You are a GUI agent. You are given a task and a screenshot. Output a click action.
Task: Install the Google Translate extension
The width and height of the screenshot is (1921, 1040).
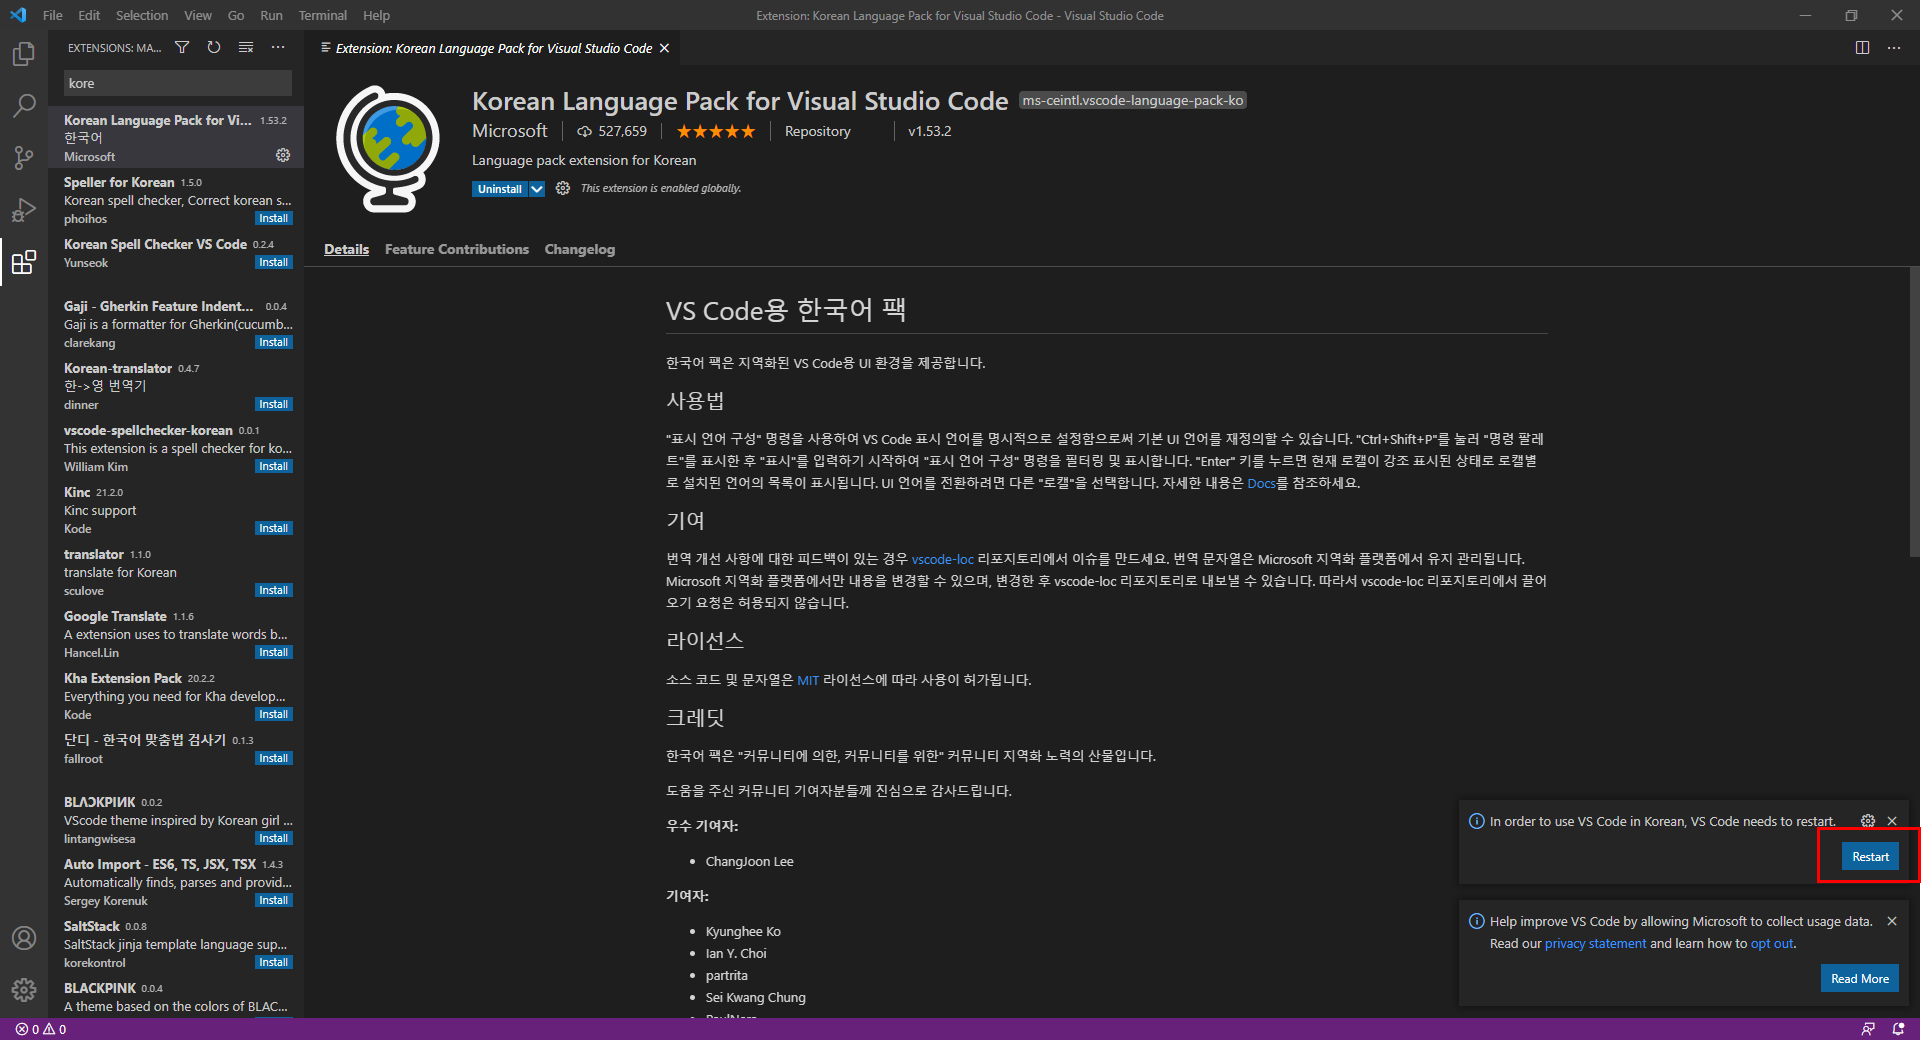click(x=273, y=652)
